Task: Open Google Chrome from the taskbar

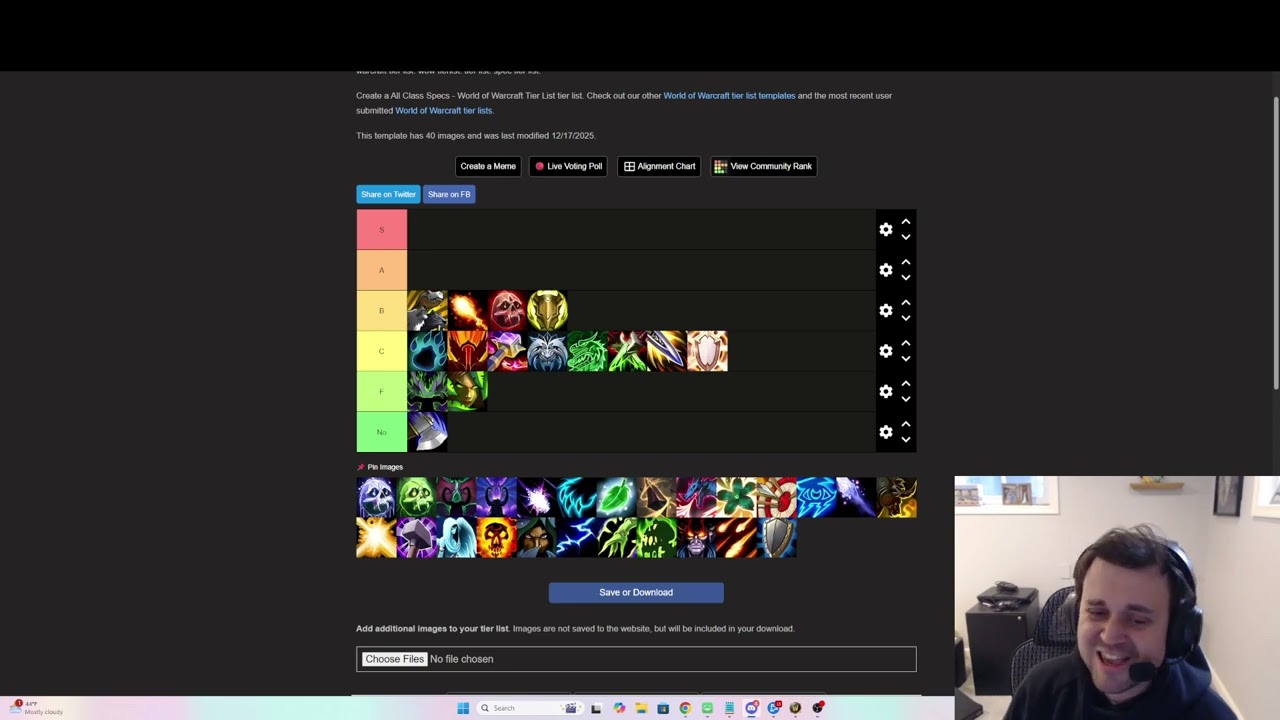Action: pos(685,708)
